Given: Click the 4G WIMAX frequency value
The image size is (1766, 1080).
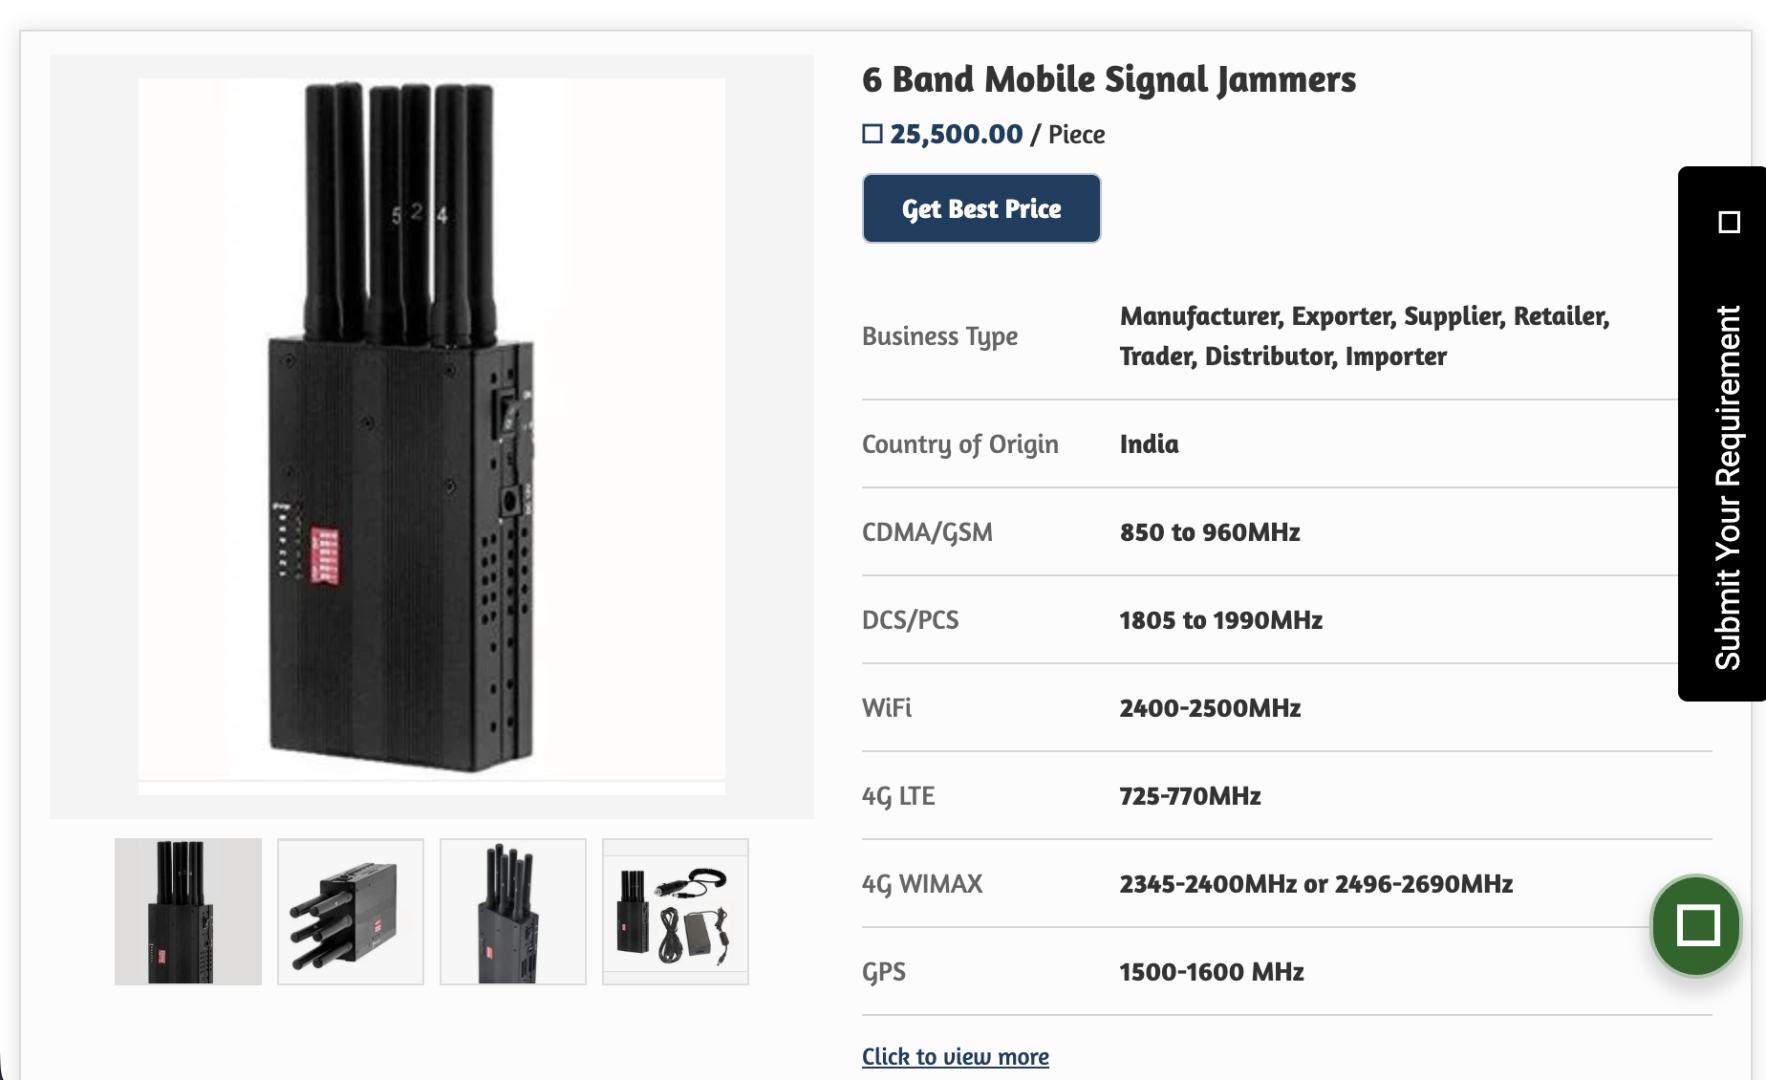Looking at the screenshot, I should coord(1316,884).
